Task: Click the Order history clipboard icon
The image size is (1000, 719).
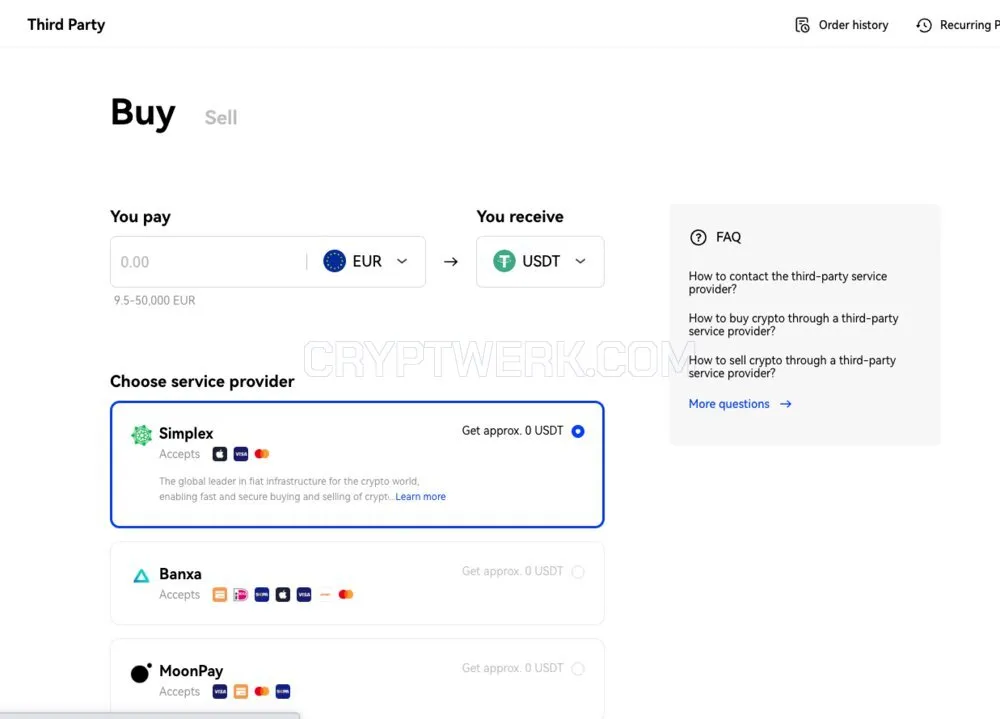Action: pos(802,25)
